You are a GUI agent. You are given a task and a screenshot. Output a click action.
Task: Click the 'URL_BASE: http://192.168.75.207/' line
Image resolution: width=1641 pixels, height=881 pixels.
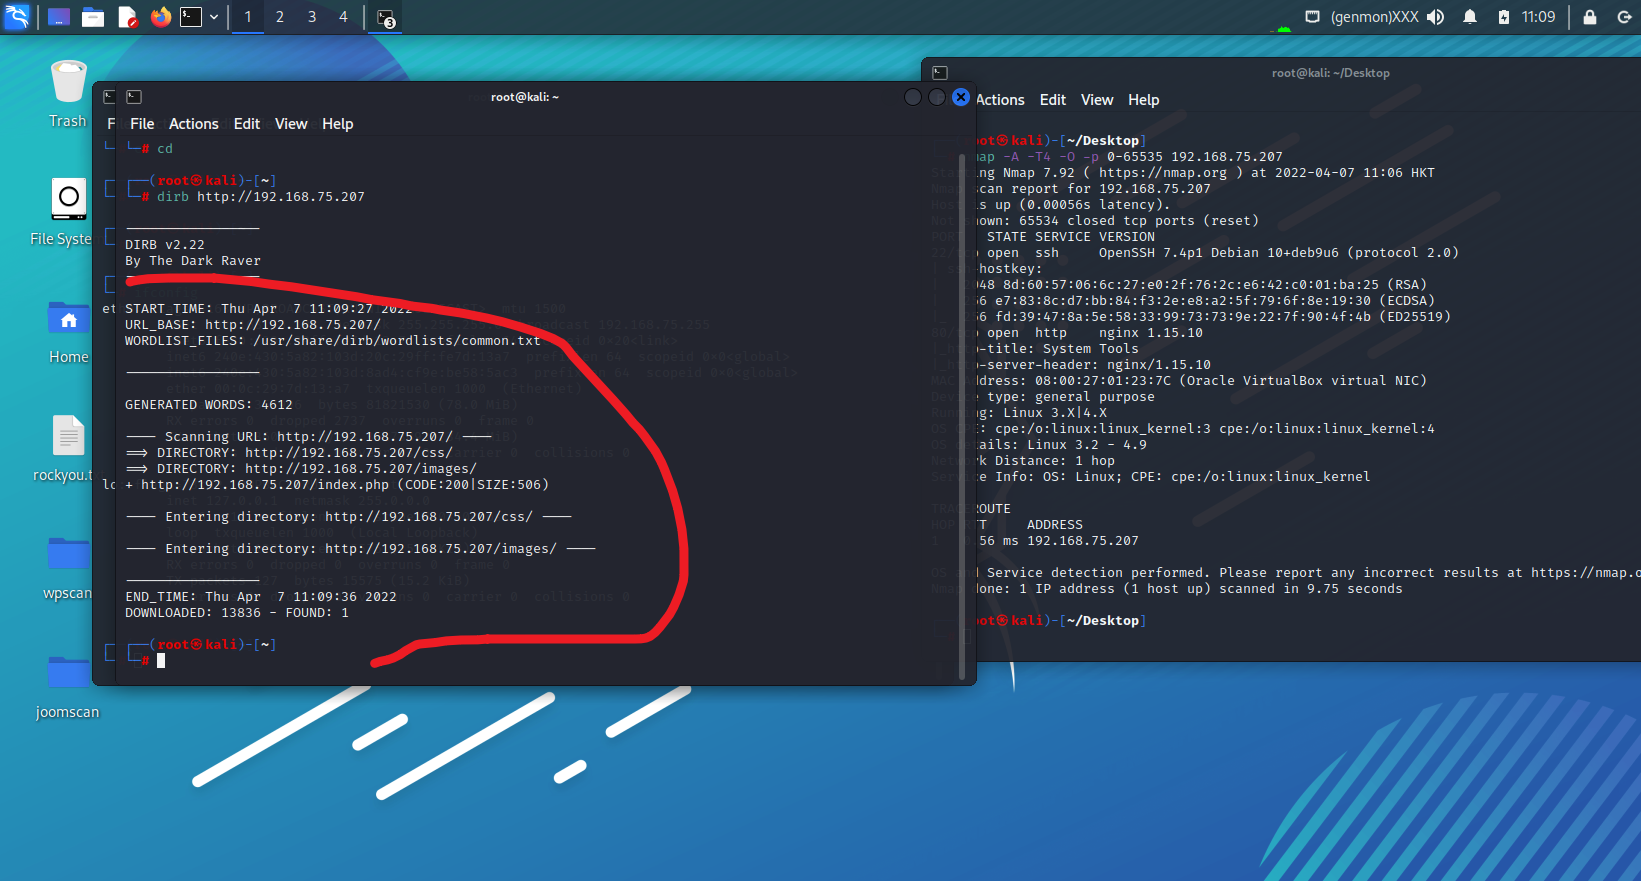tap(253, 325)
